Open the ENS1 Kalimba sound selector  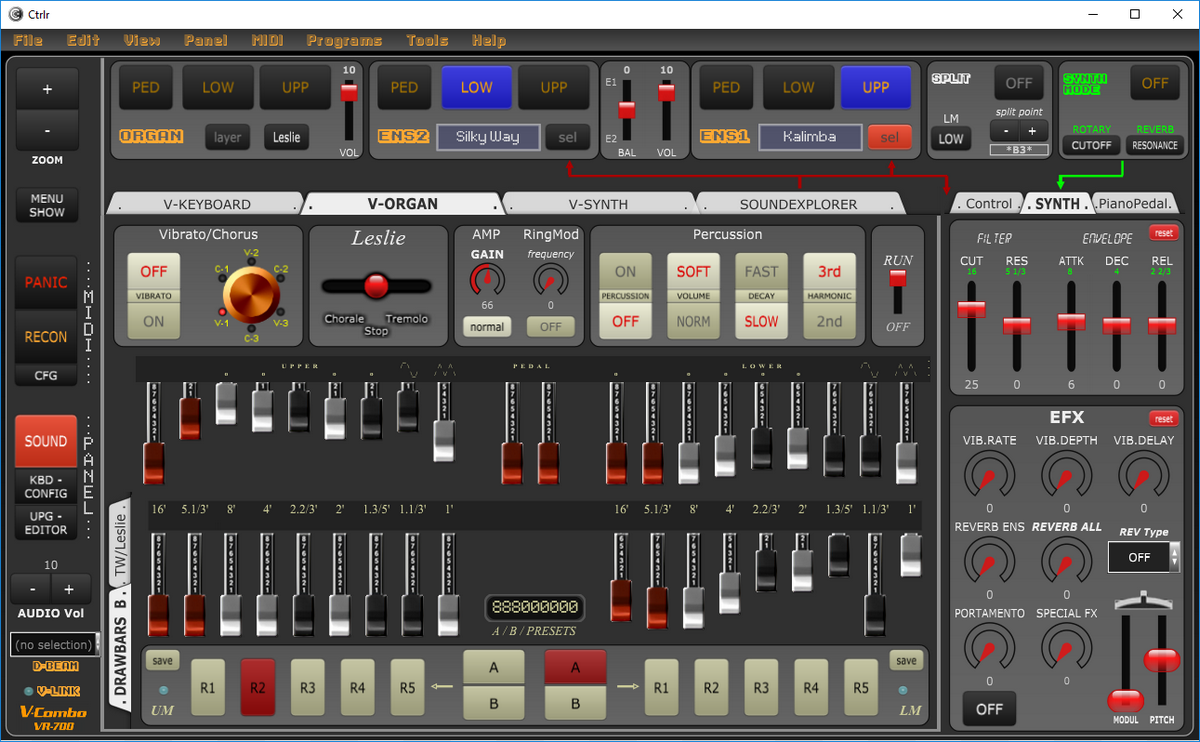[x=809, y=137]
